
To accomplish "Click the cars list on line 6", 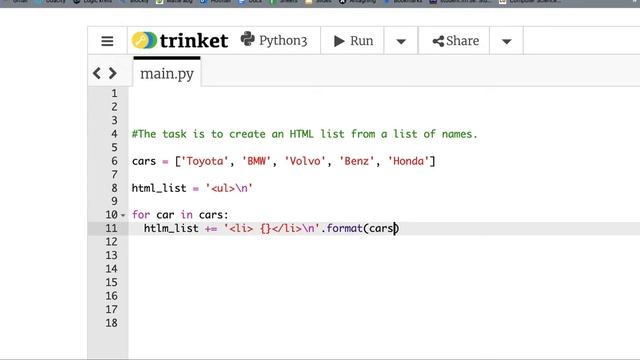I will pyautogui.click(x=284, y=161).
